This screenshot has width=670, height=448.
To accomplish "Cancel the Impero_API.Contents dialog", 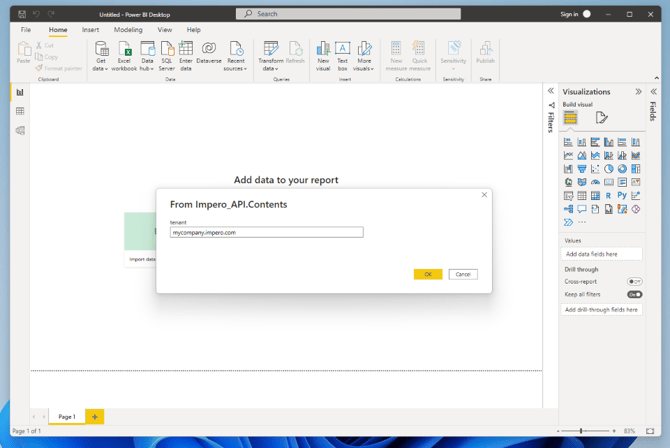I will tap(462, 274).
